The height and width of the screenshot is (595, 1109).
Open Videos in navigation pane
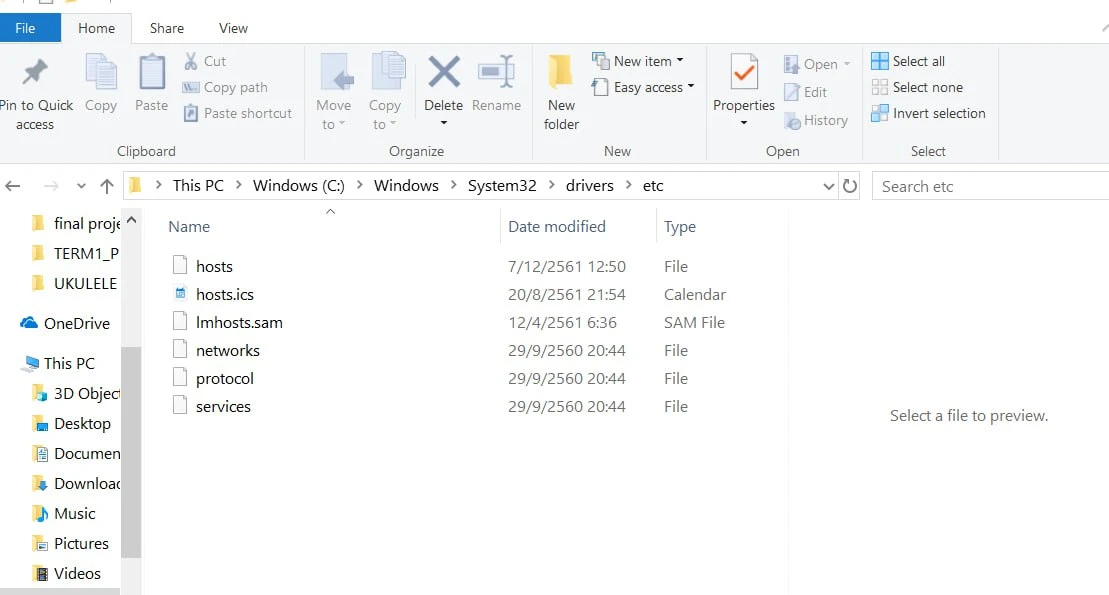tap(77, 574)
